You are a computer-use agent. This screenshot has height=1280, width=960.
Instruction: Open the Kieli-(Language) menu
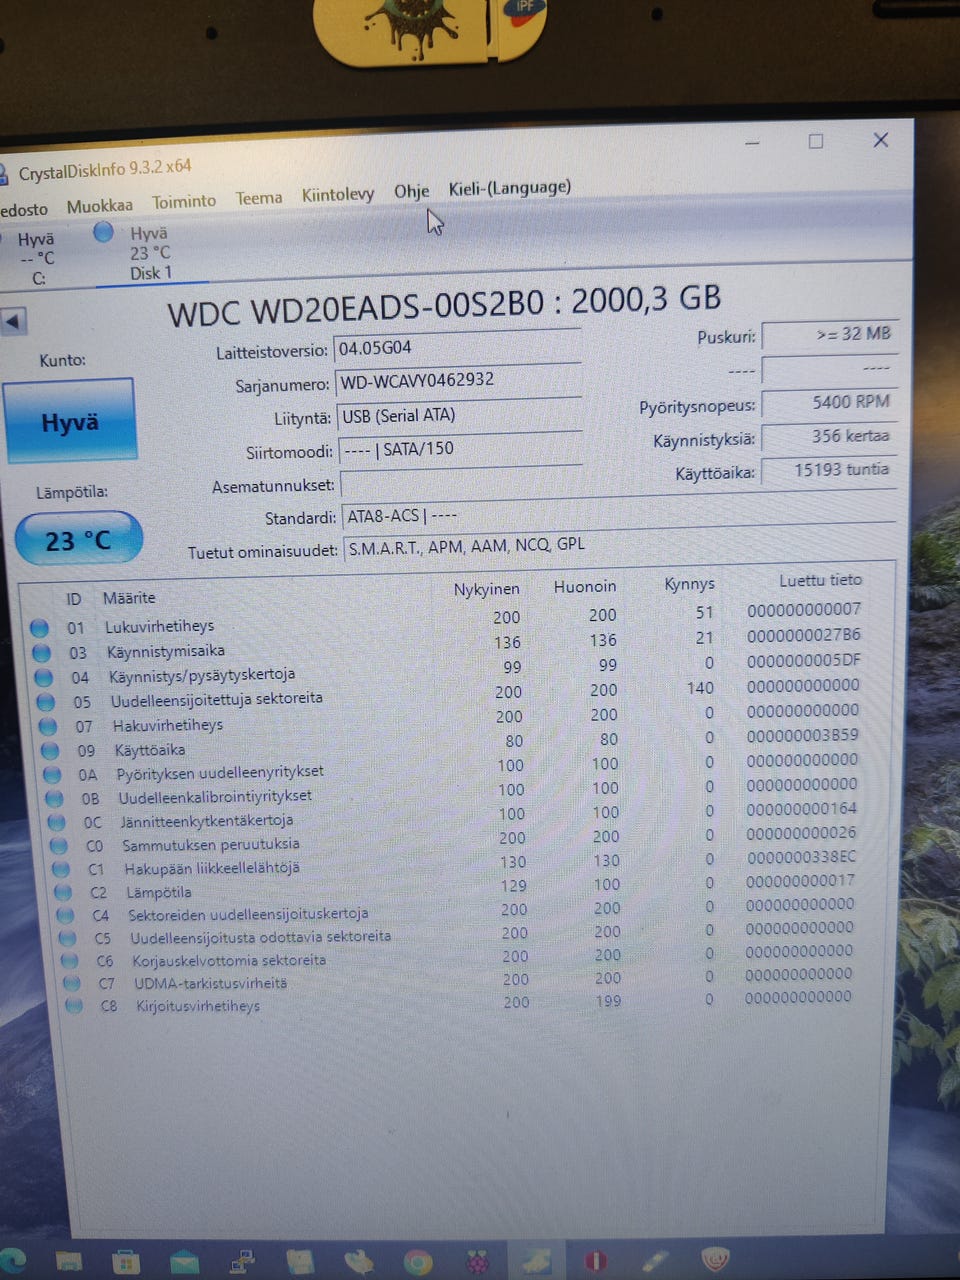point(510,187)
